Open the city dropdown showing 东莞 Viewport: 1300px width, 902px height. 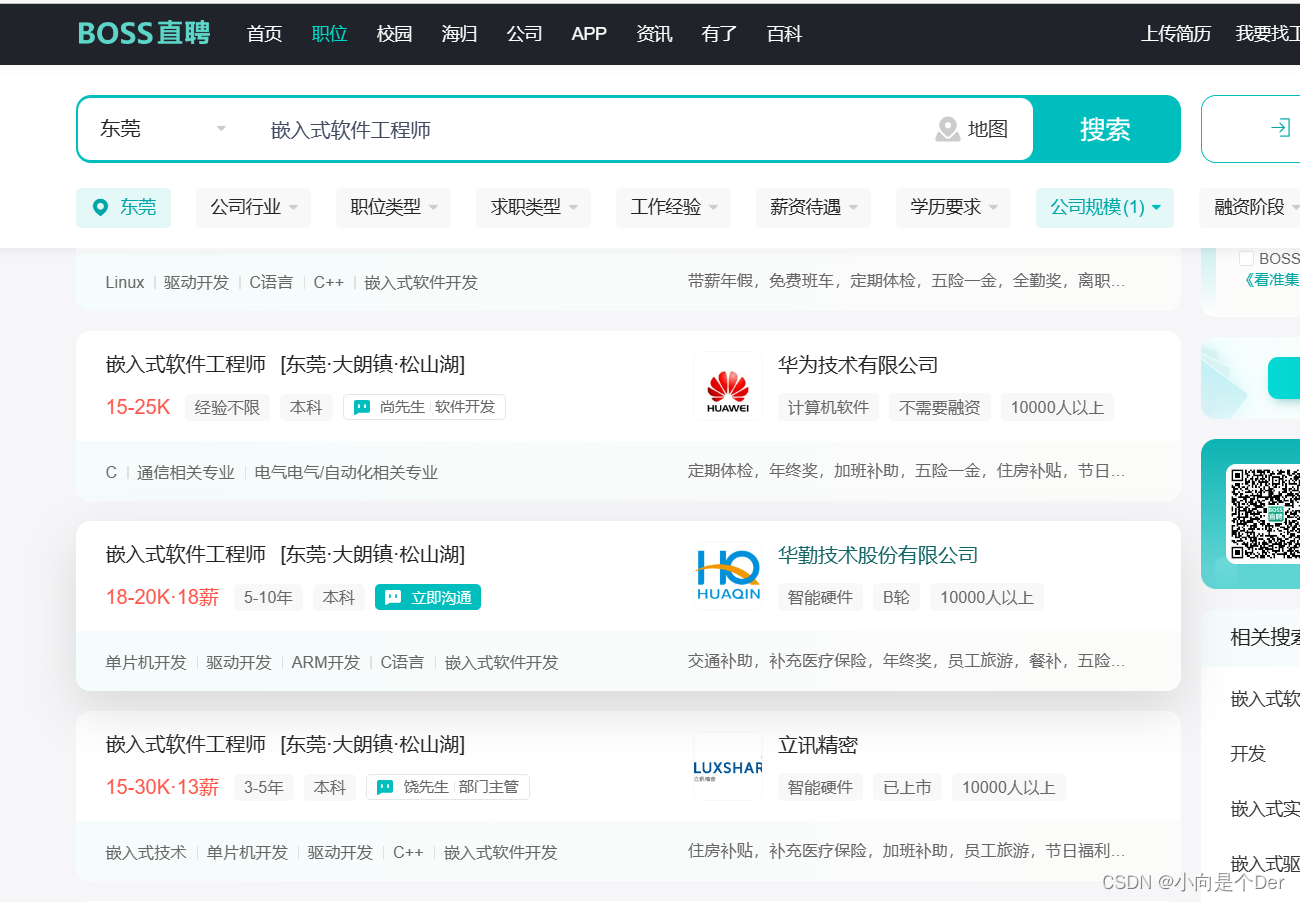click(x=164, y=129)
